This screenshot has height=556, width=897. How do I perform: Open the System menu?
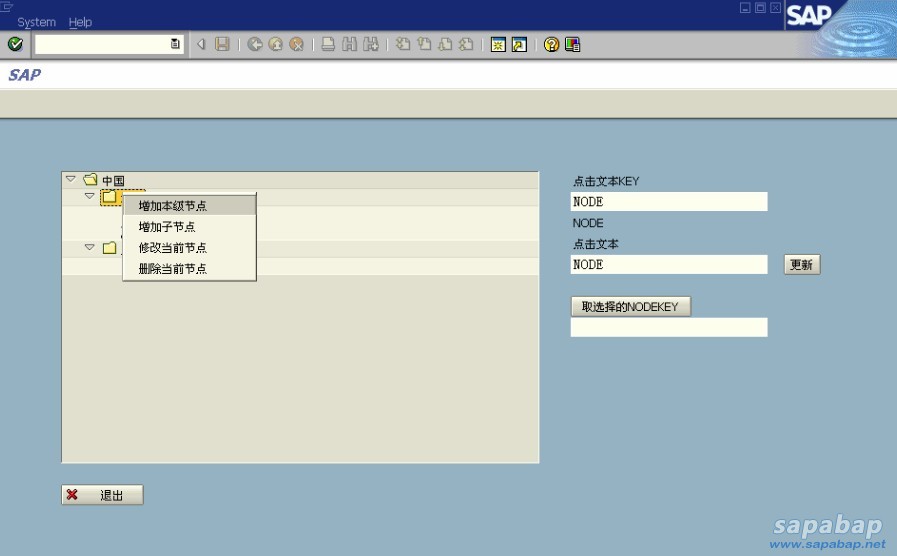pos(37,22)
